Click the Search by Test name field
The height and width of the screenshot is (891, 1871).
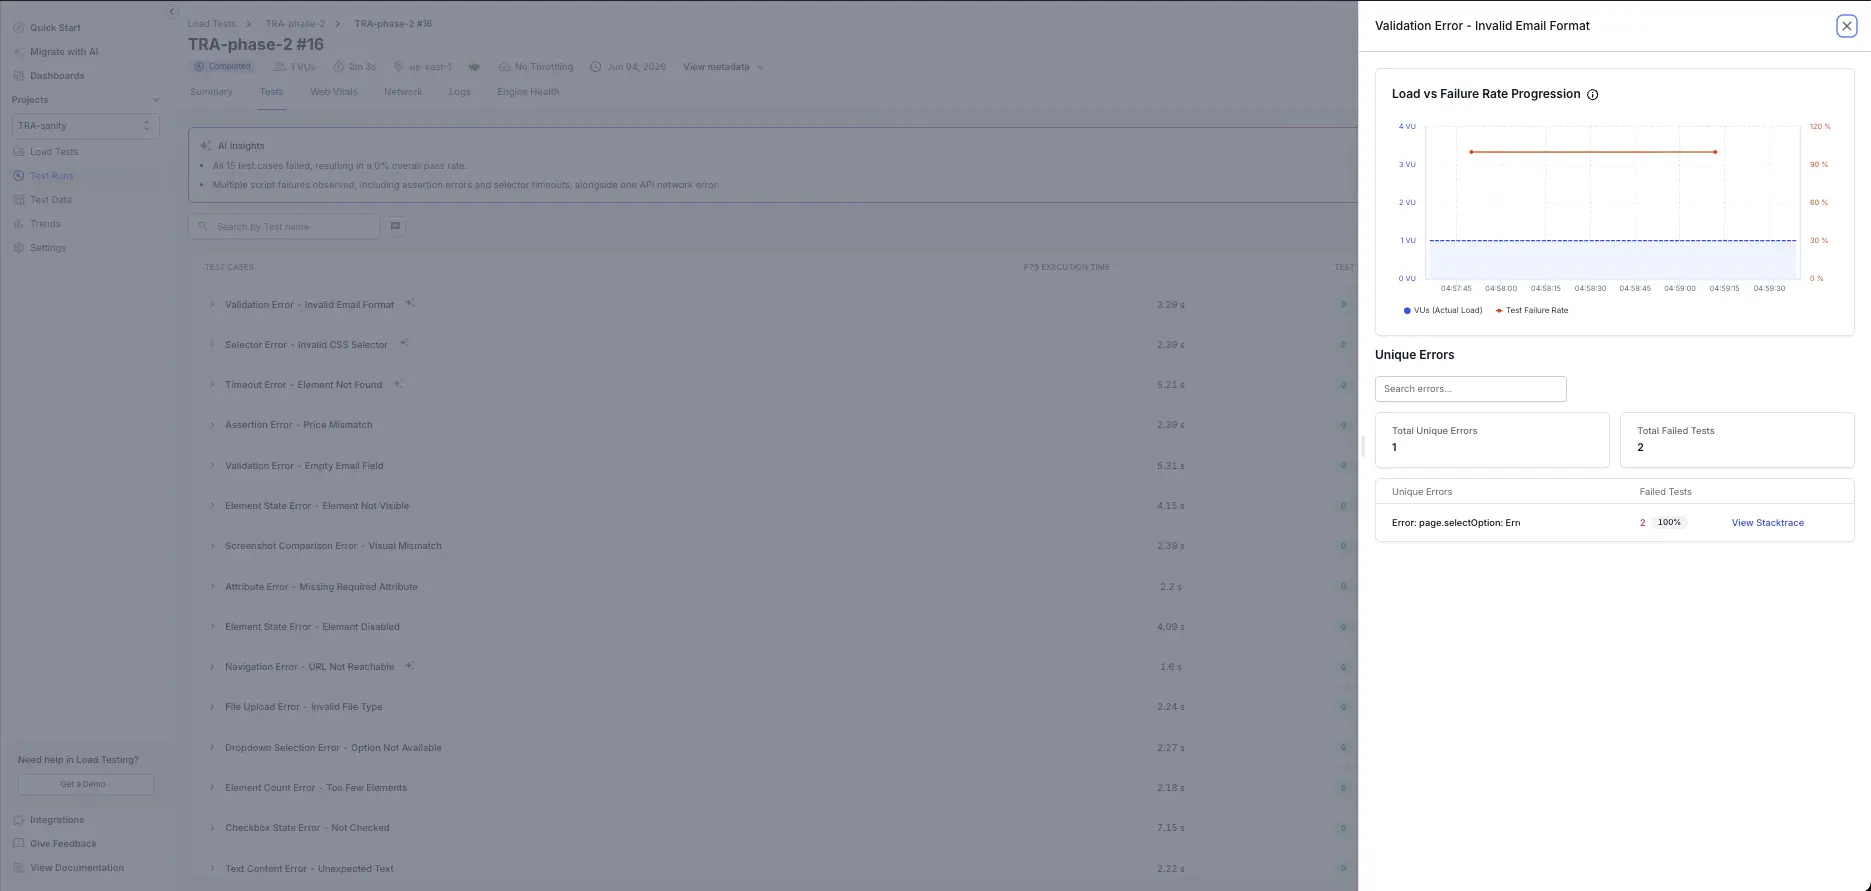click(x=284, y=226)
